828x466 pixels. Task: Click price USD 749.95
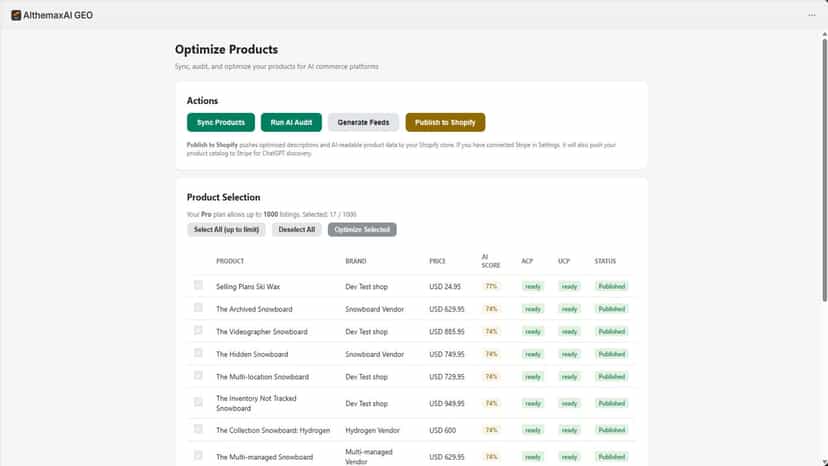(447, 355)
